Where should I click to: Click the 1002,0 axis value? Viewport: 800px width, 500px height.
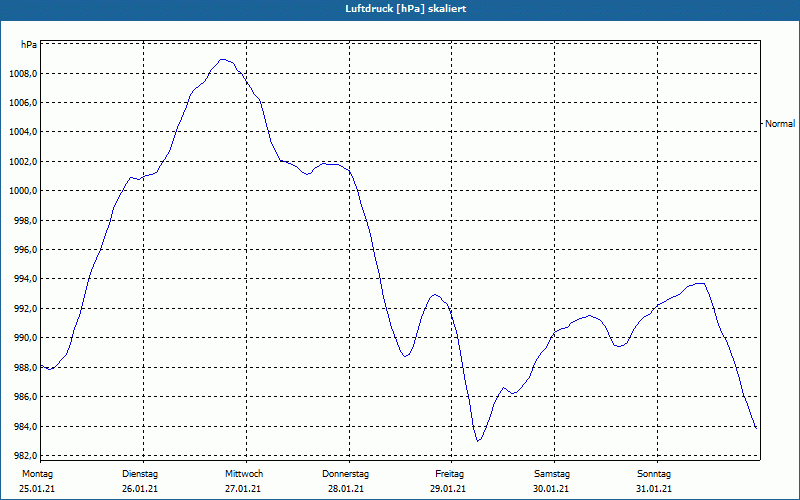click(23, 162)
